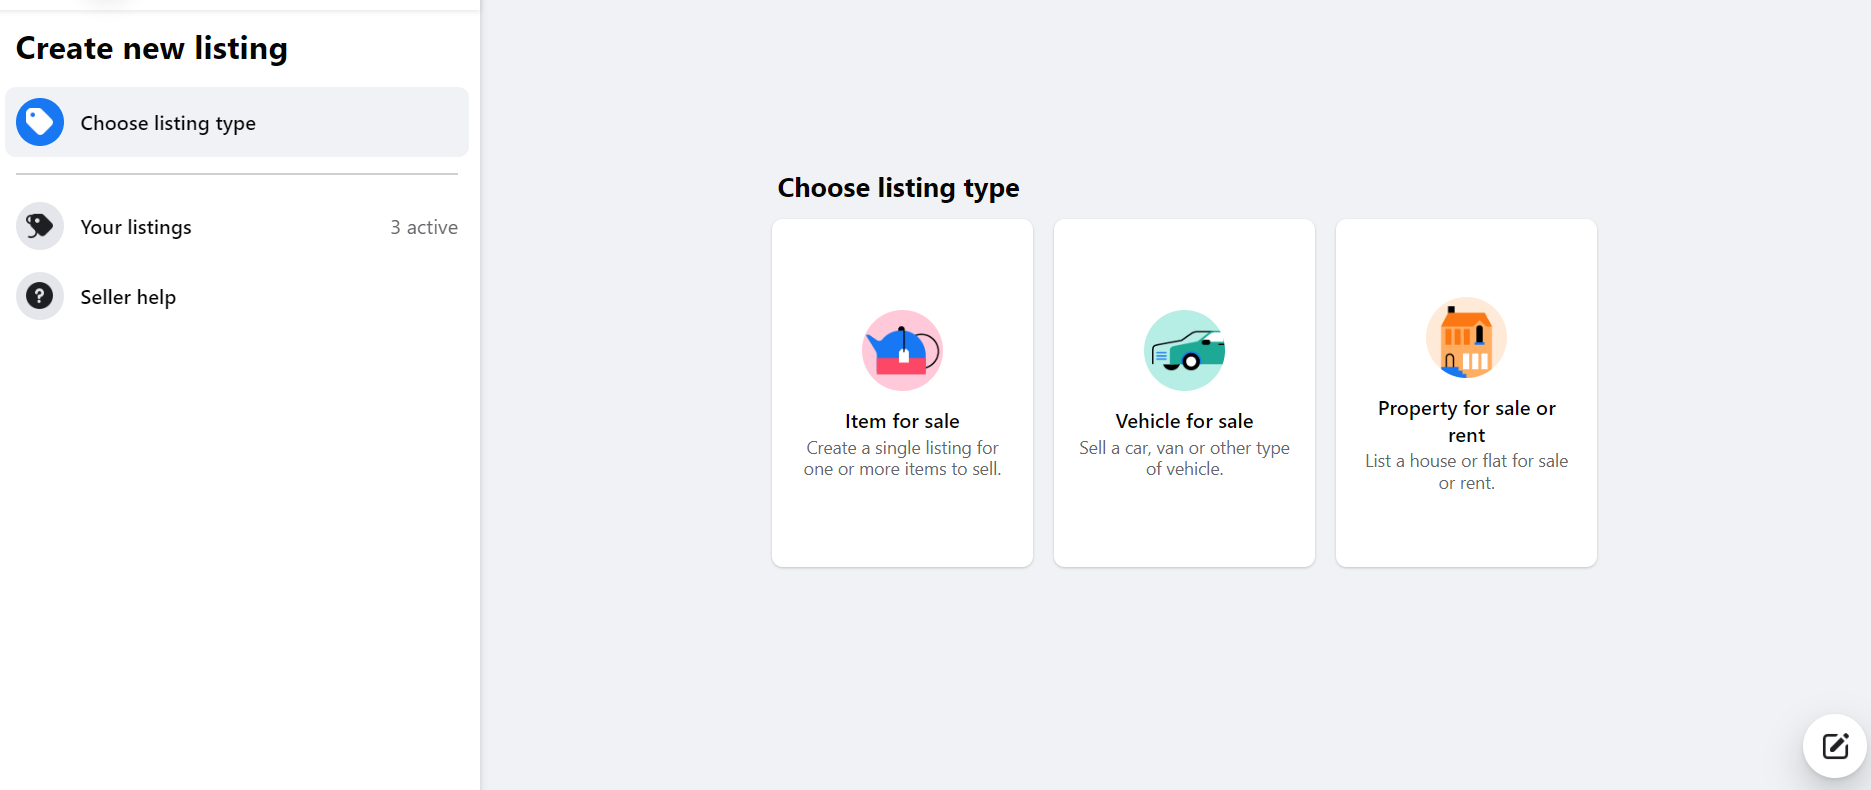
Task: Select the Choose listing type label
Action: click(168, 123)
